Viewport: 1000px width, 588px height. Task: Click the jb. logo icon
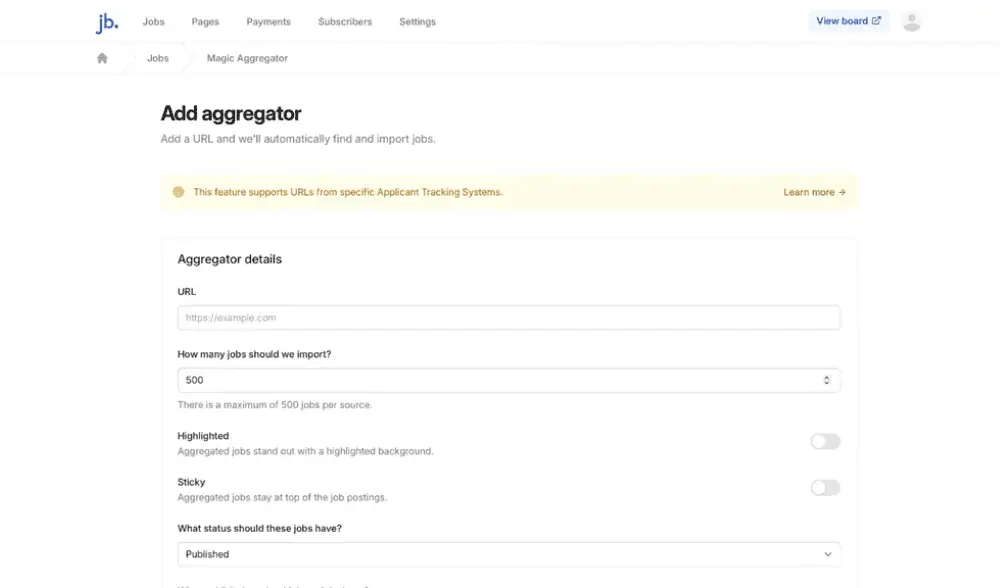click(x=106, y=22)
